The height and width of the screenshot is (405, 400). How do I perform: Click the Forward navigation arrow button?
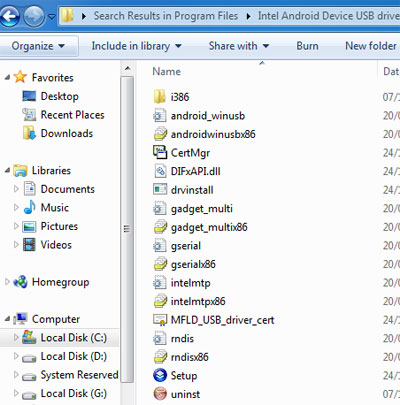(x=34, y=16)
